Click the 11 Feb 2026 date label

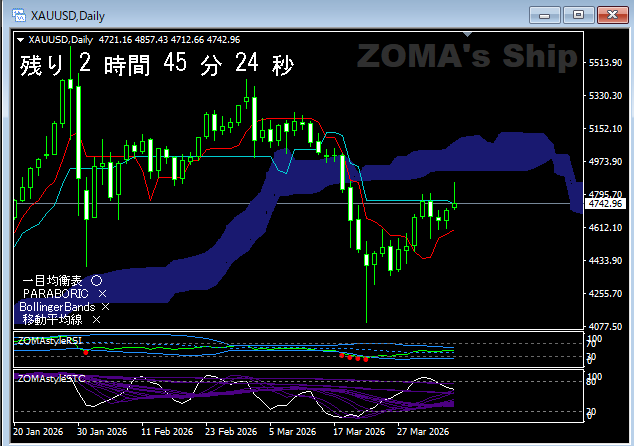tap(167, 432)
